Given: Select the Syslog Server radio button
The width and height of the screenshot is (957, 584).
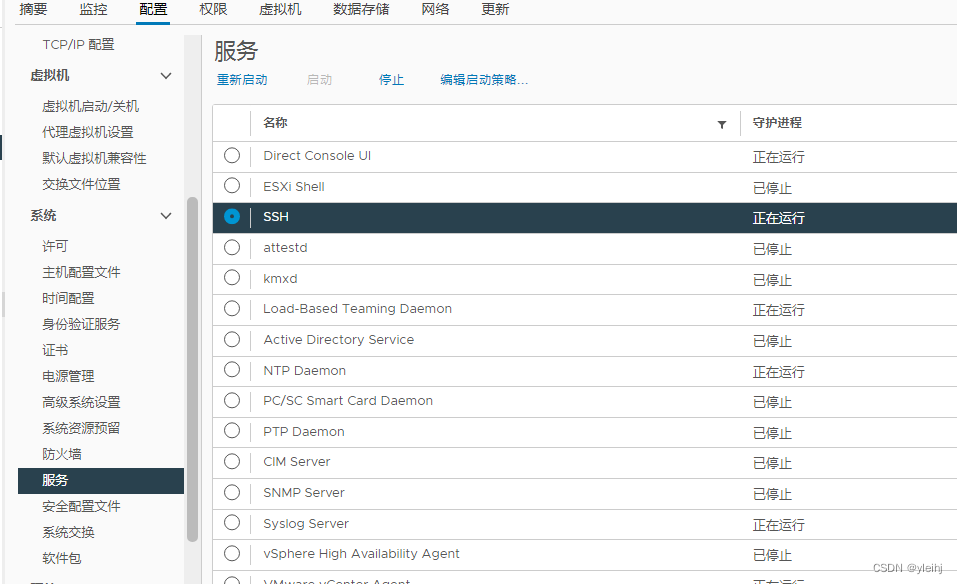Looking at the screenshot, I should click(x=232, y=523).
